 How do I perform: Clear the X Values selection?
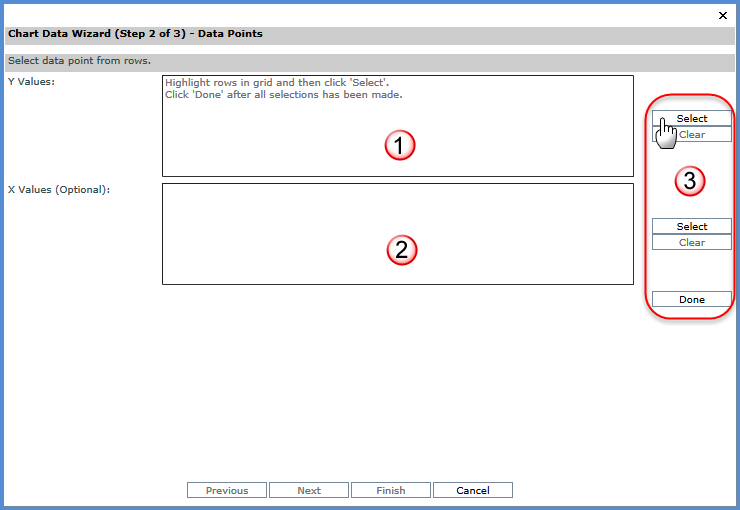(x=692, y=242)
